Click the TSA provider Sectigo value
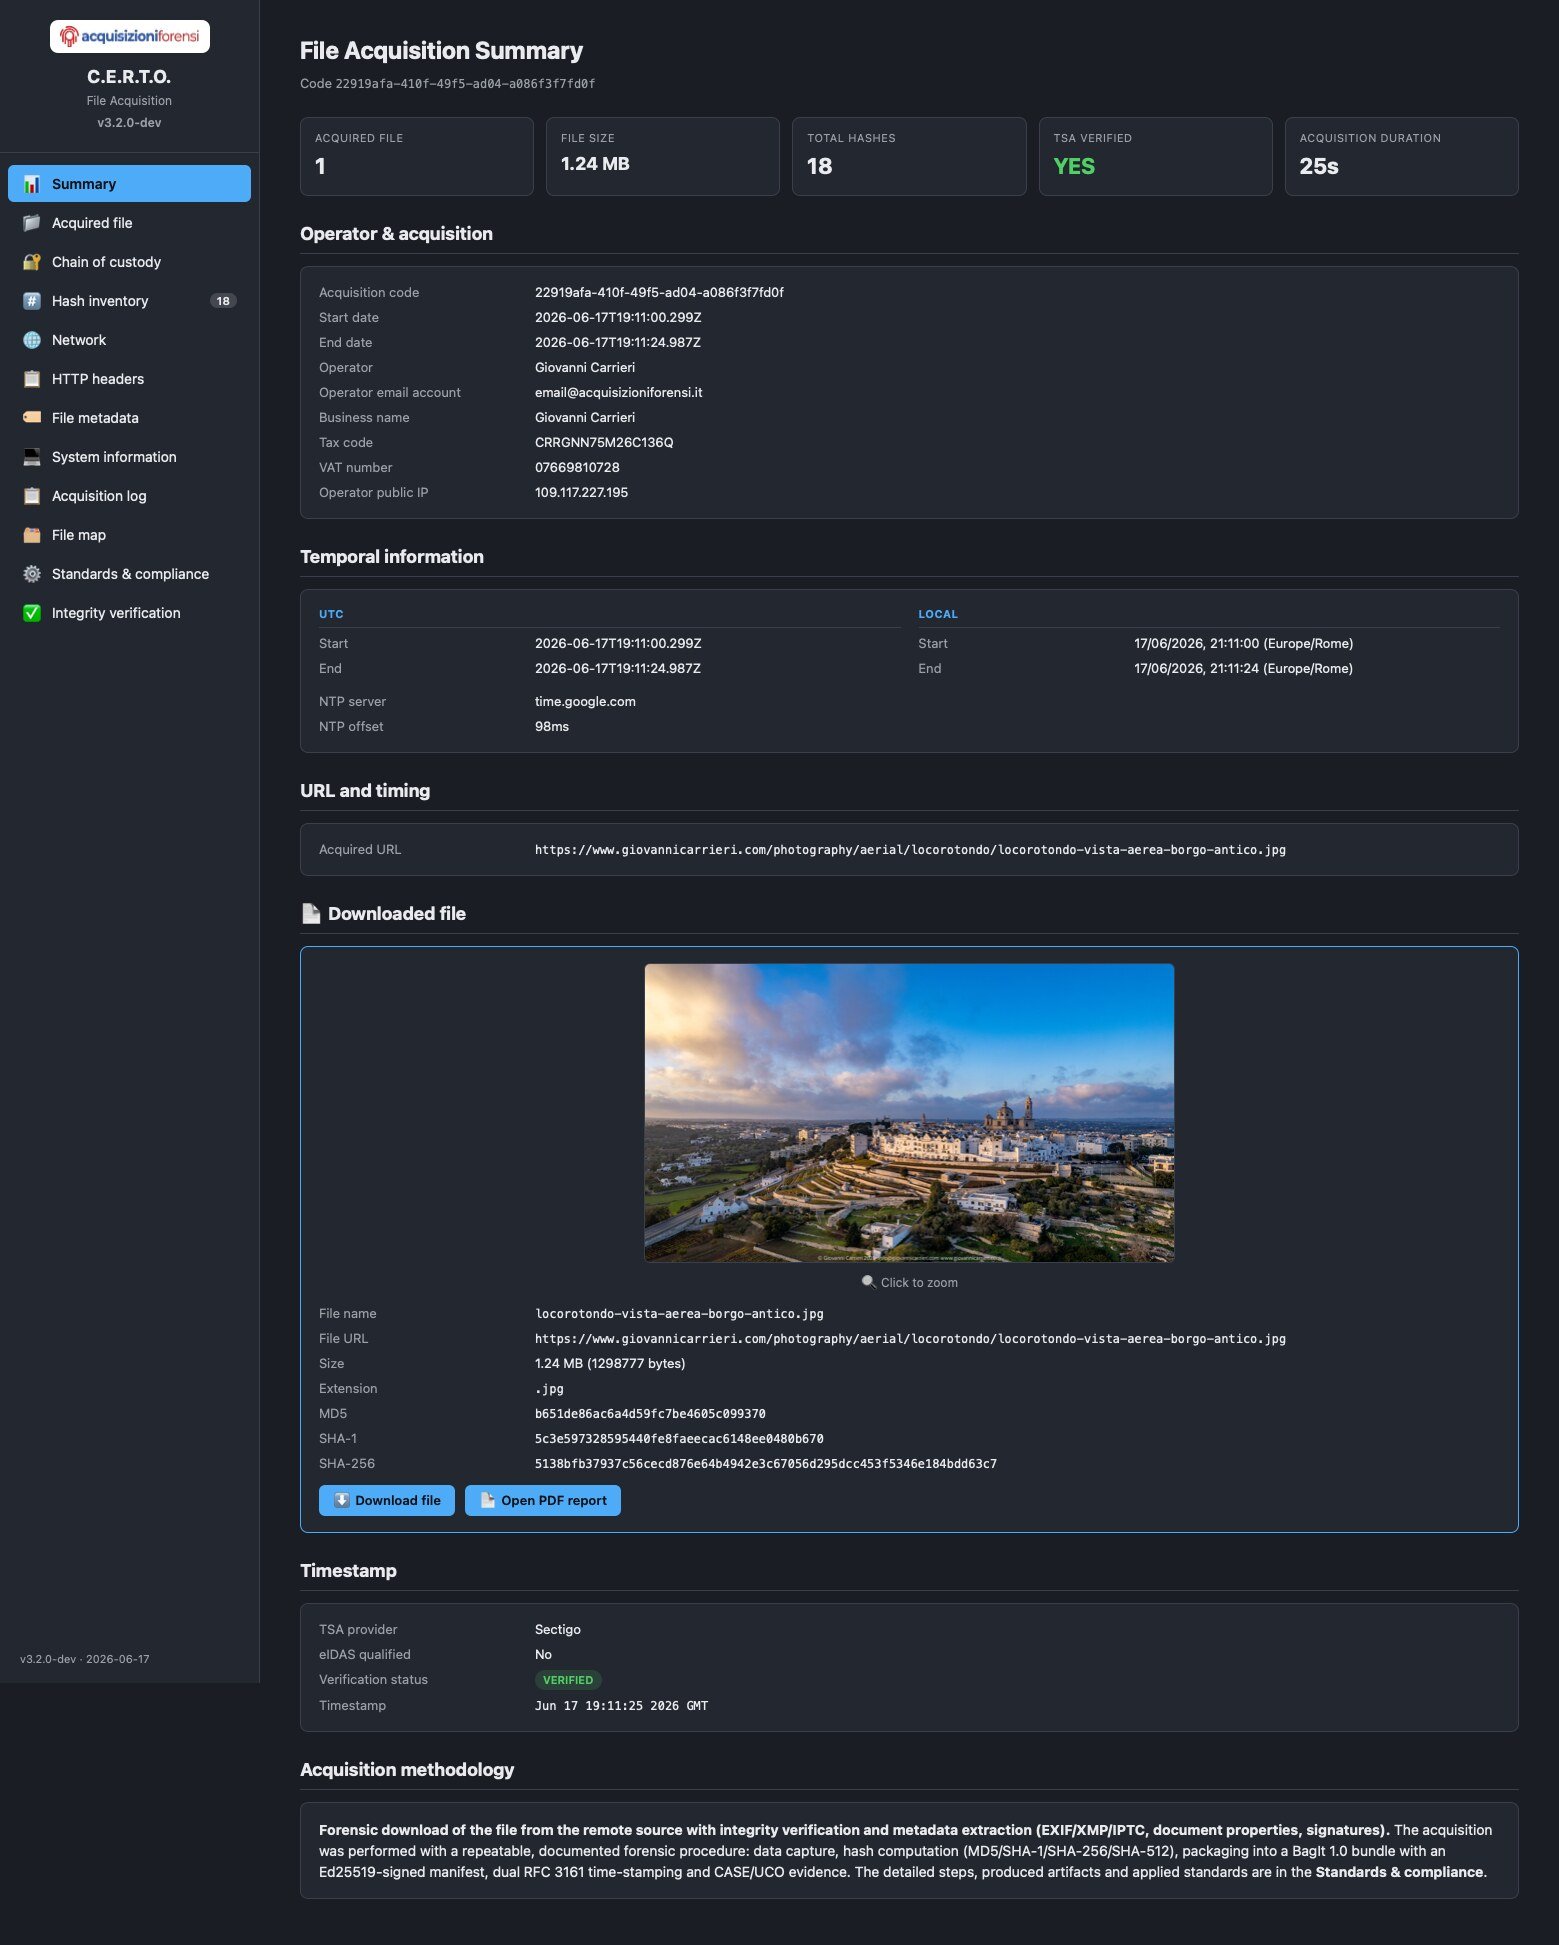 [x=558, y=1630]
